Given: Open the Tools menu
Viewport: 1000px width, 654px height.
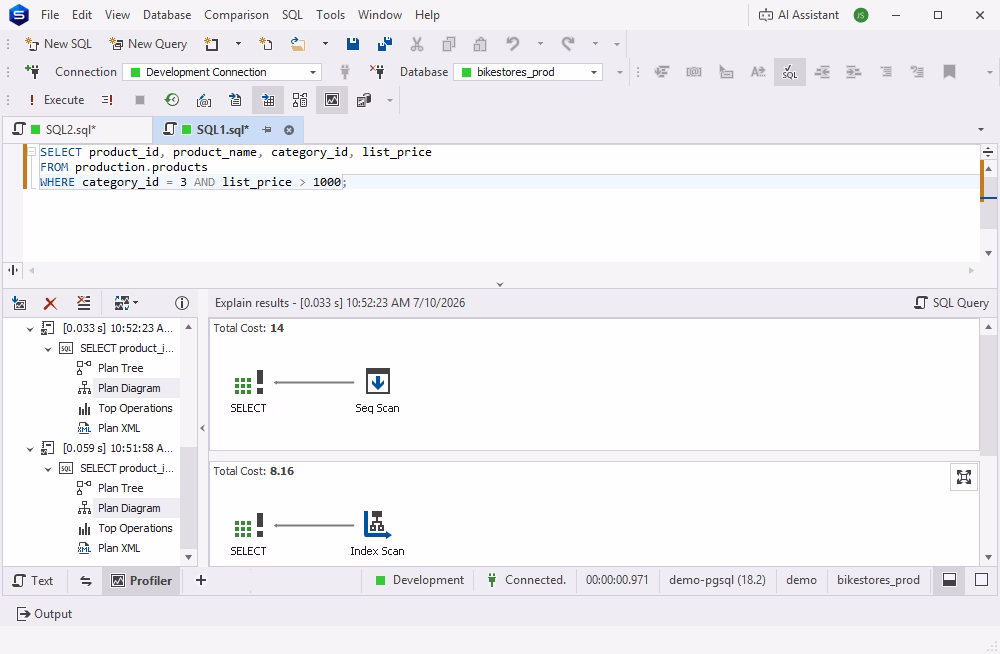Looking at the screenshot, I should tap(330, 15).
